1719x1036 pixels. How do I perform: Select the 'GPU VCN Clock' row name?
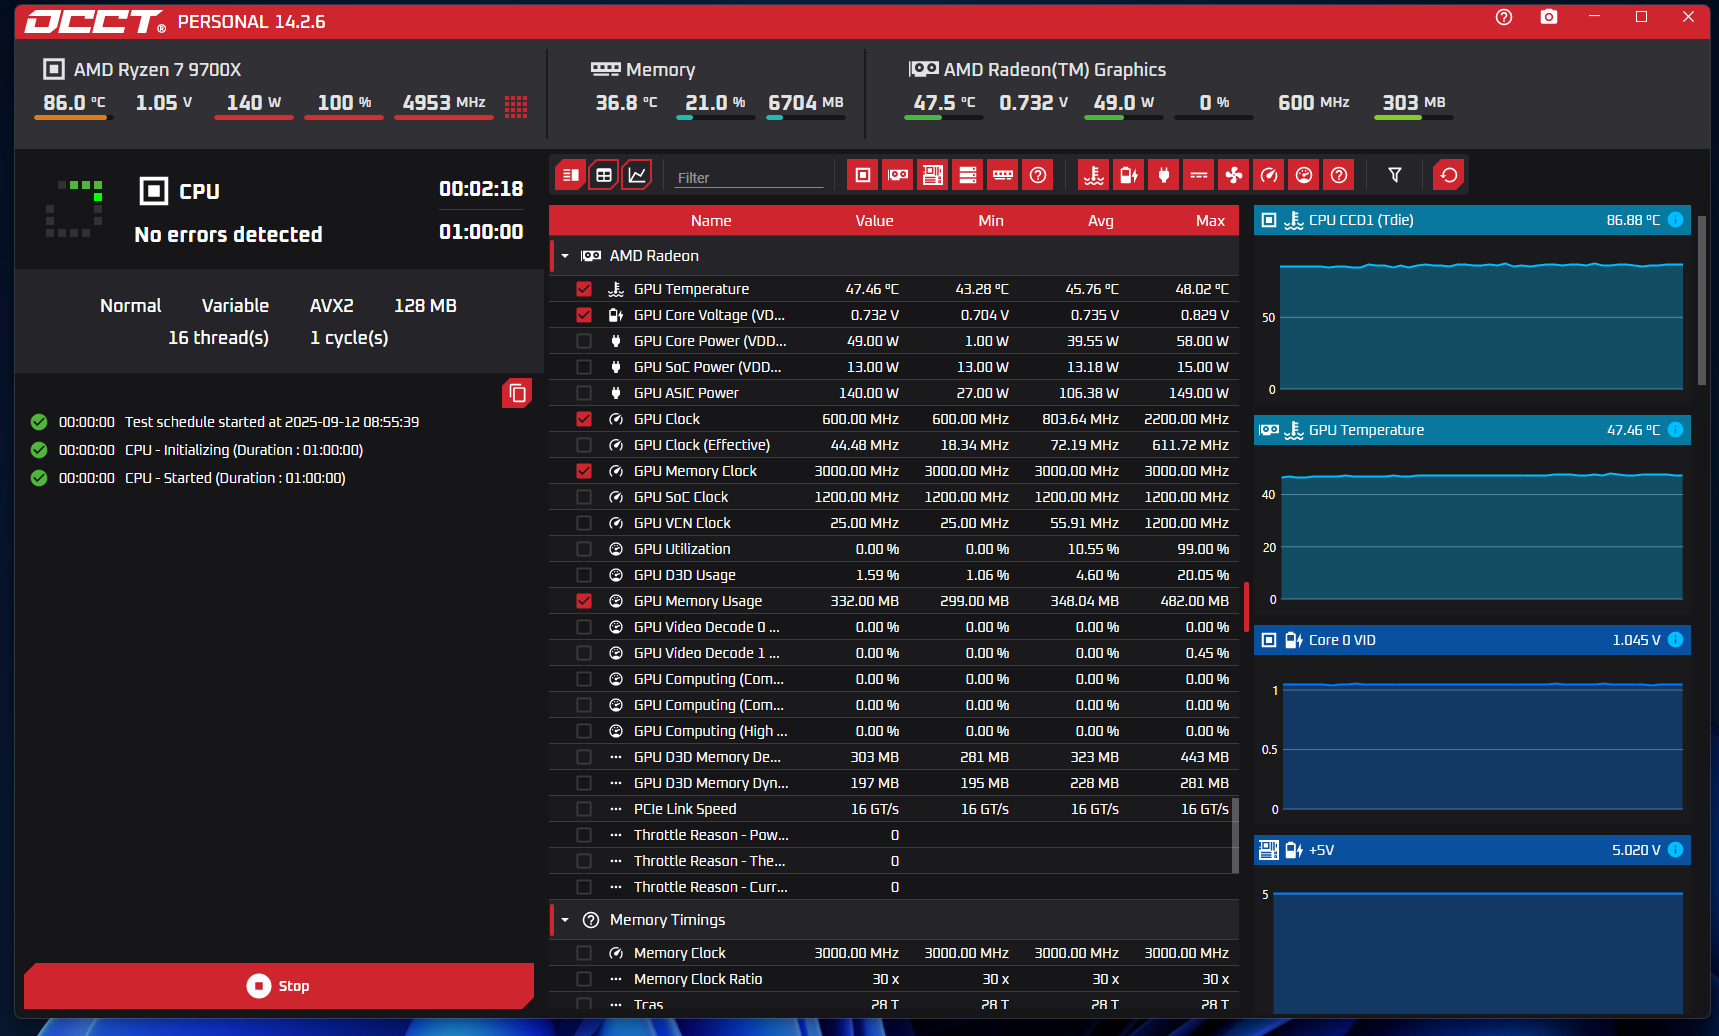point(682,523)
